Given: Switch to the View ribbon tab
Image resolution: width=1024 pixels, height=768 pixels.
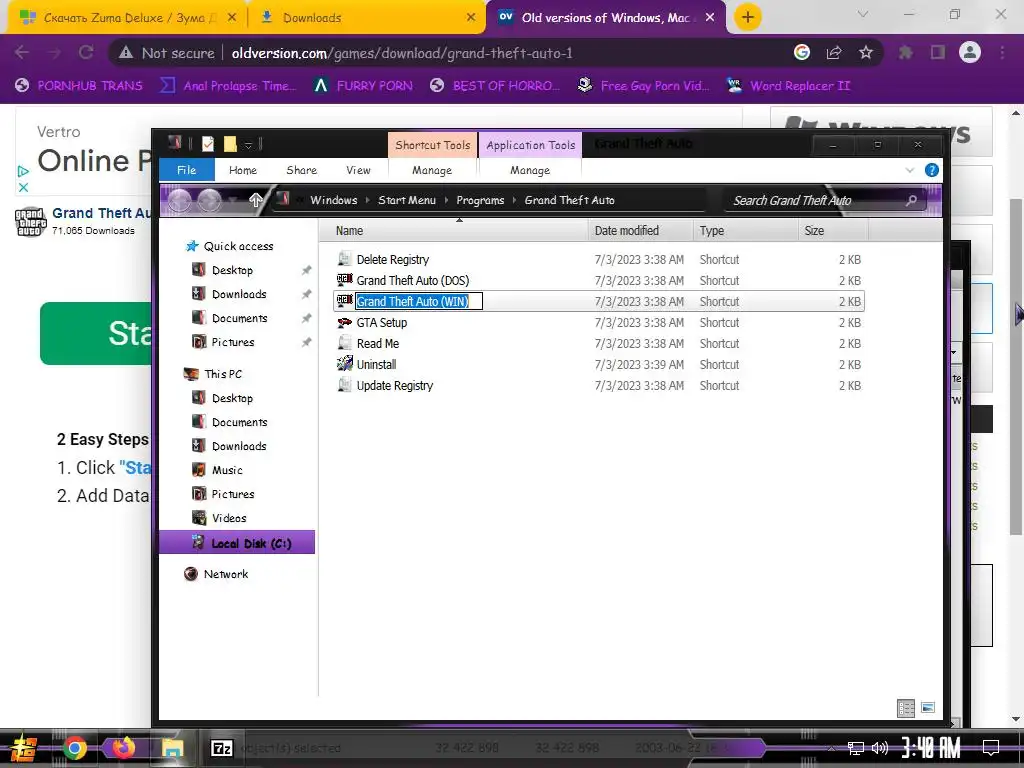Looking at the screenshot, I should pos(359,170).
